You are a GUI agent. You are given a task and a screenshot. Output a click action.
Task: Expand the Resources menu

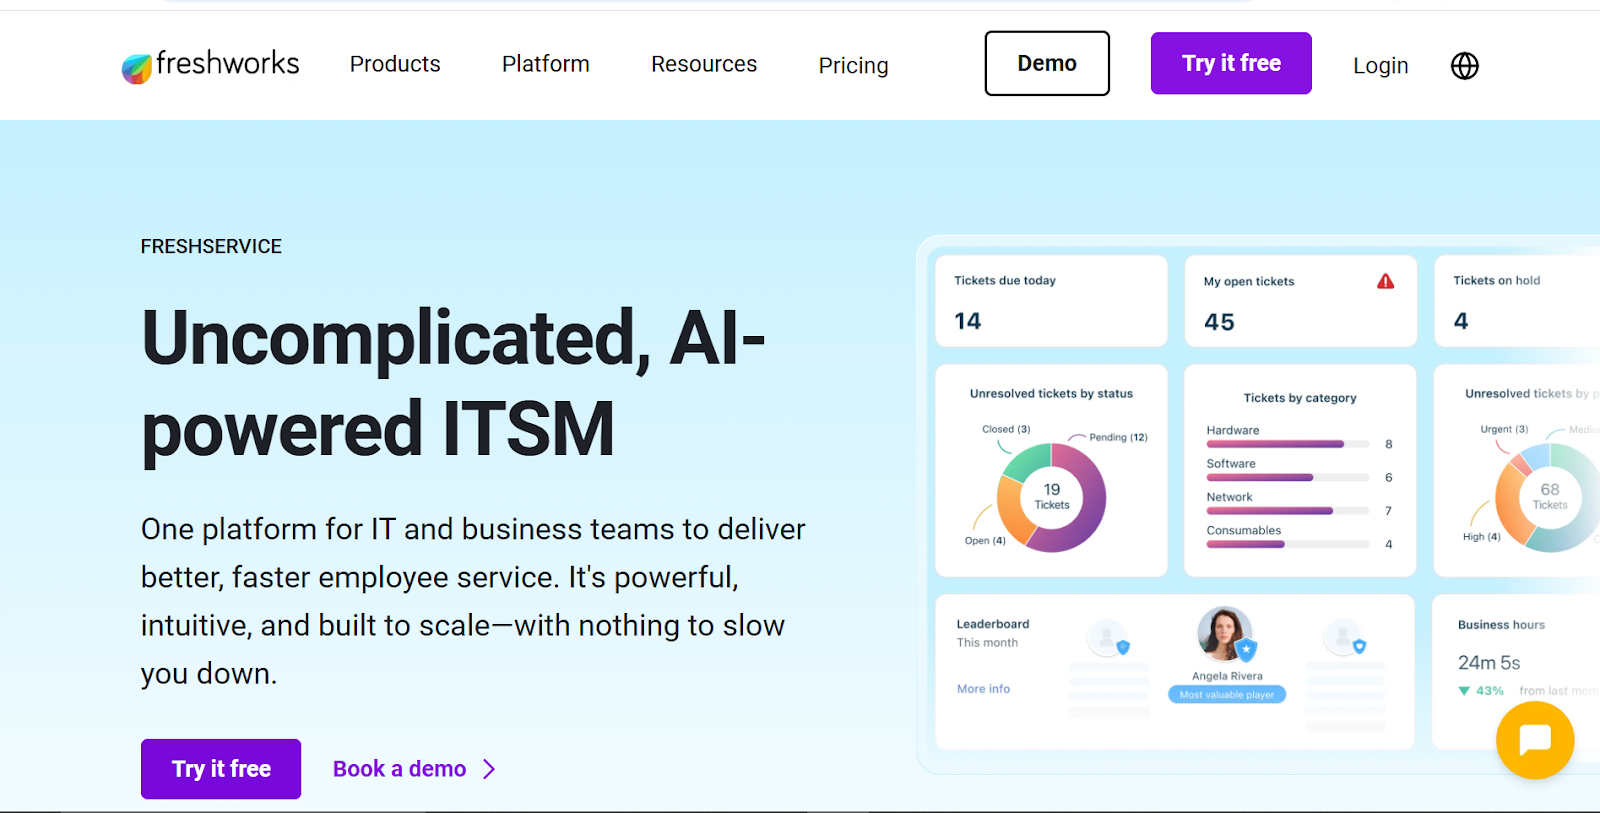tap(704, 64)
